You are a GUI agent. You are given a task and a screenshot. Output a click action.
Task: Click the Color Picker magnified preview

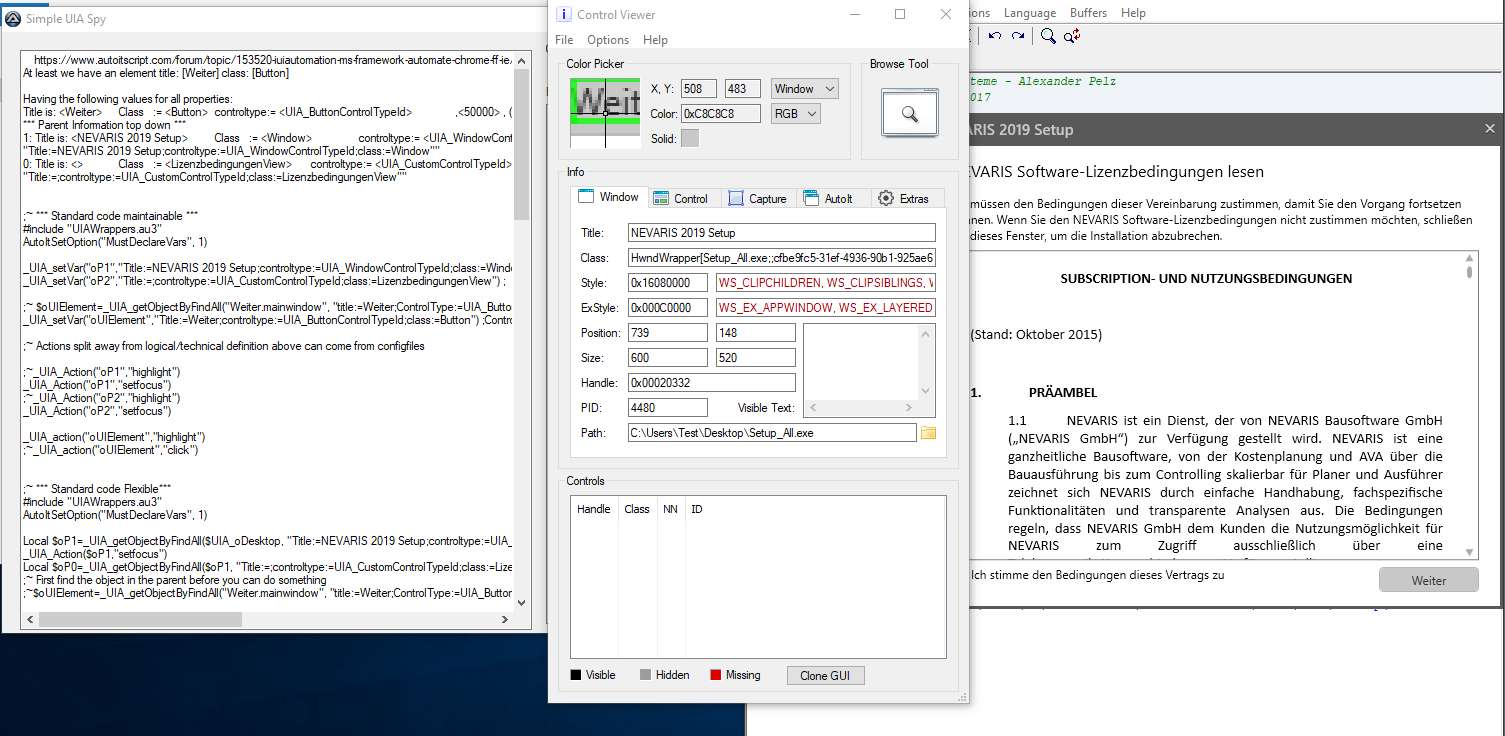coord(605,113)
